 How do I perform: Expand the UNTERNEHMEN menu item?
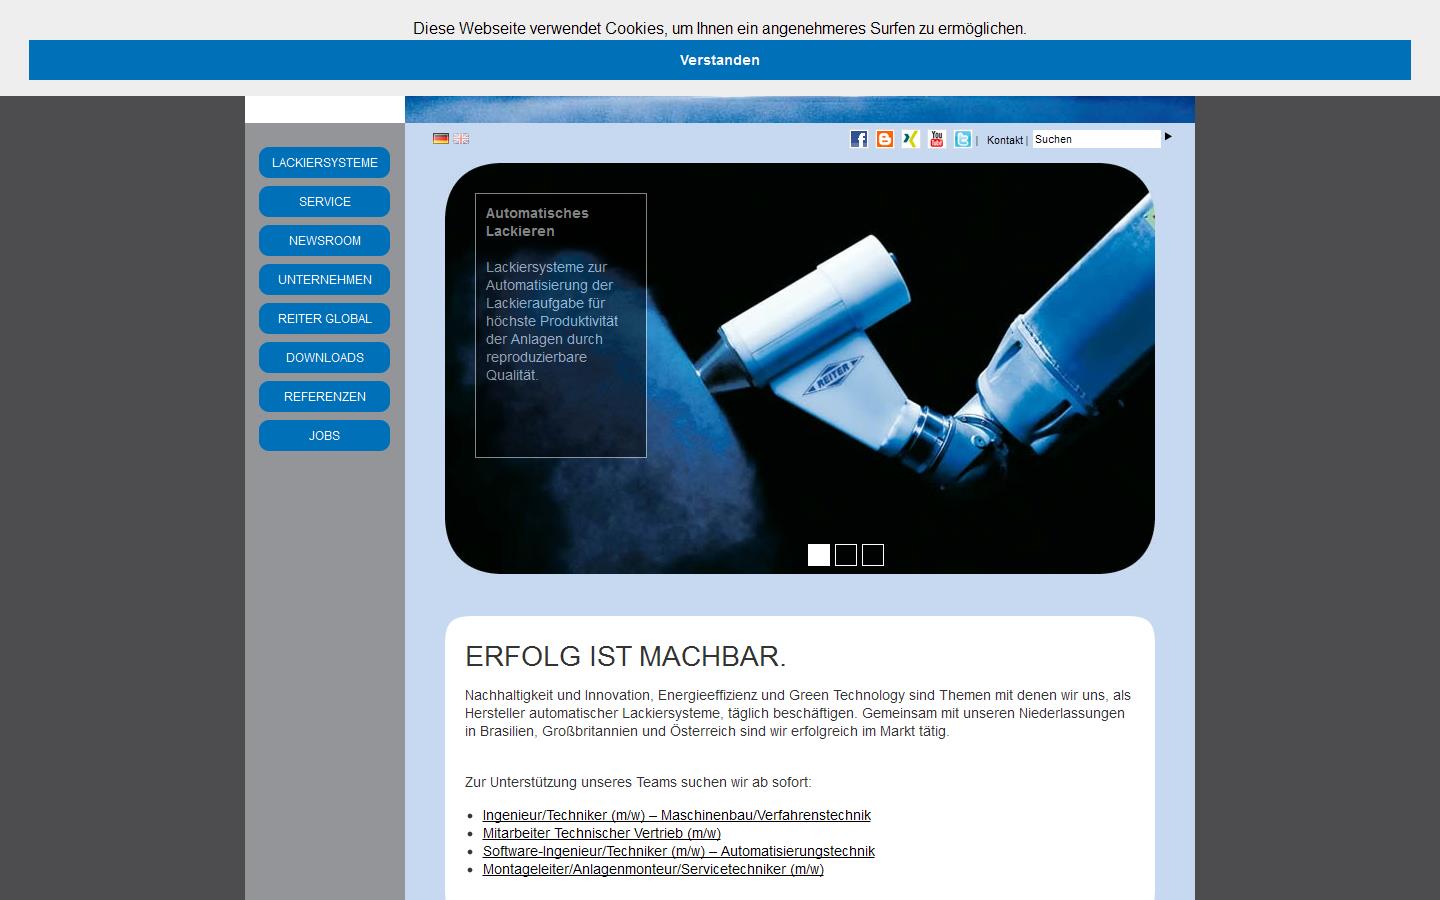pos(324,279)
